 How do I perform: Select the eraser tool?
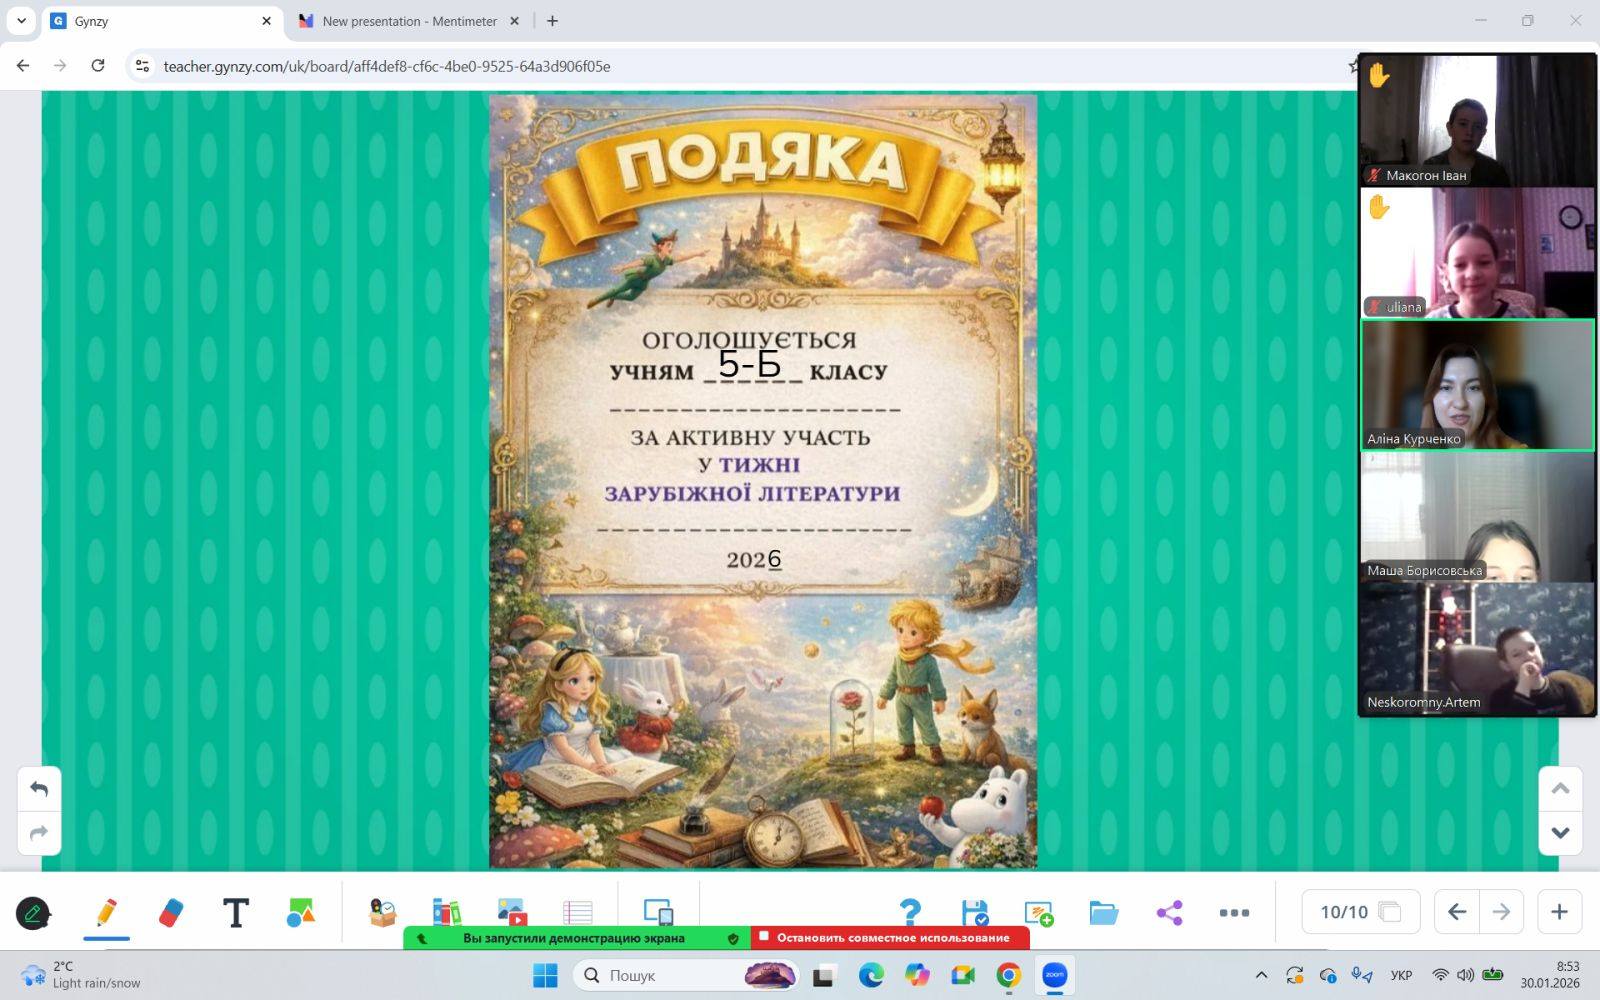point(171,912)
